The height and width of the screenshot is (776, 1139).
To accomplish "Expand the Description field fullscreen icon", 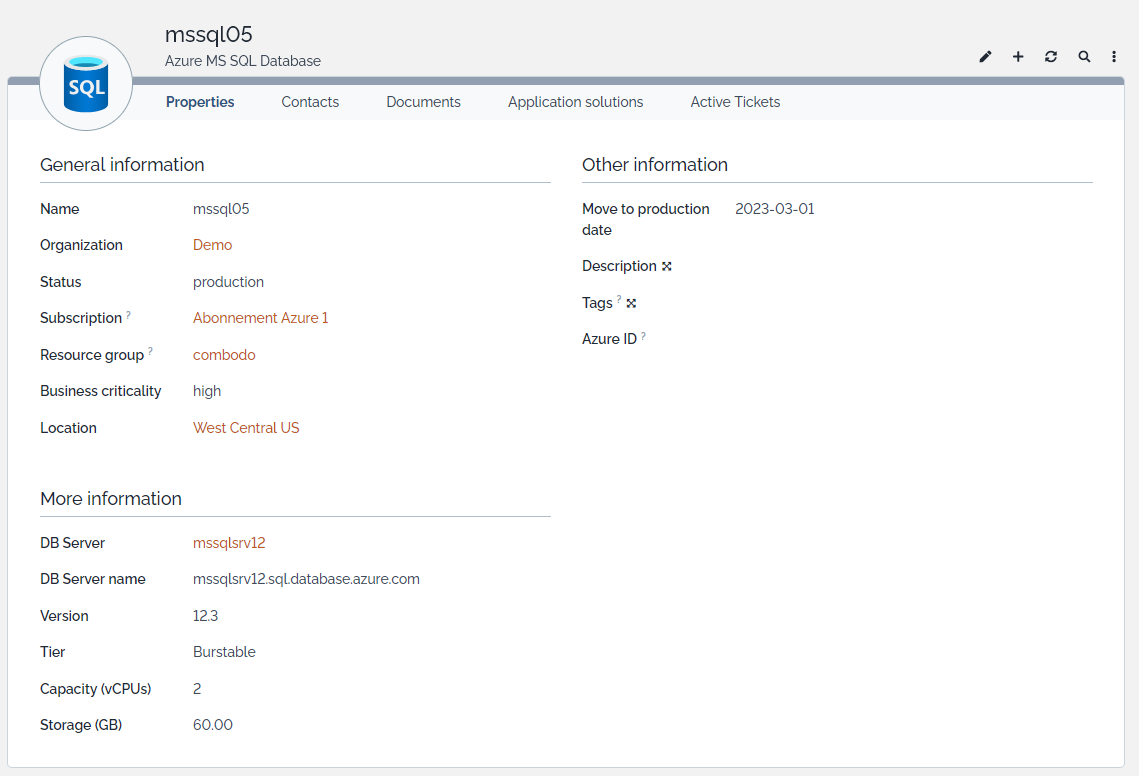I will click(667, 266).
